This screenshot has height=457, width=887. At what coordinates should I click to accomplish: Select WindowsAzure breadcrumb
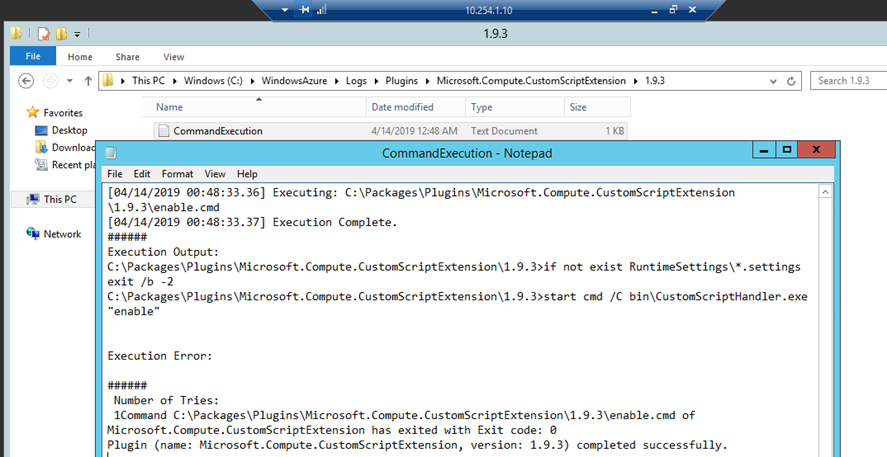tap(294, 81)
